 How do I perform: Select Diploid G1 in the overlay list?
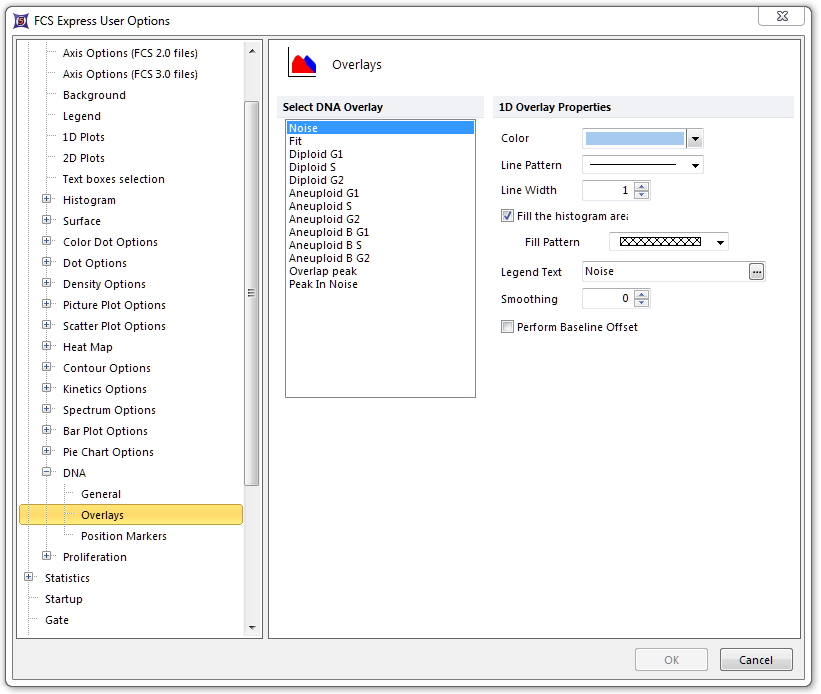pyautogui.click(x=316, y=154)
